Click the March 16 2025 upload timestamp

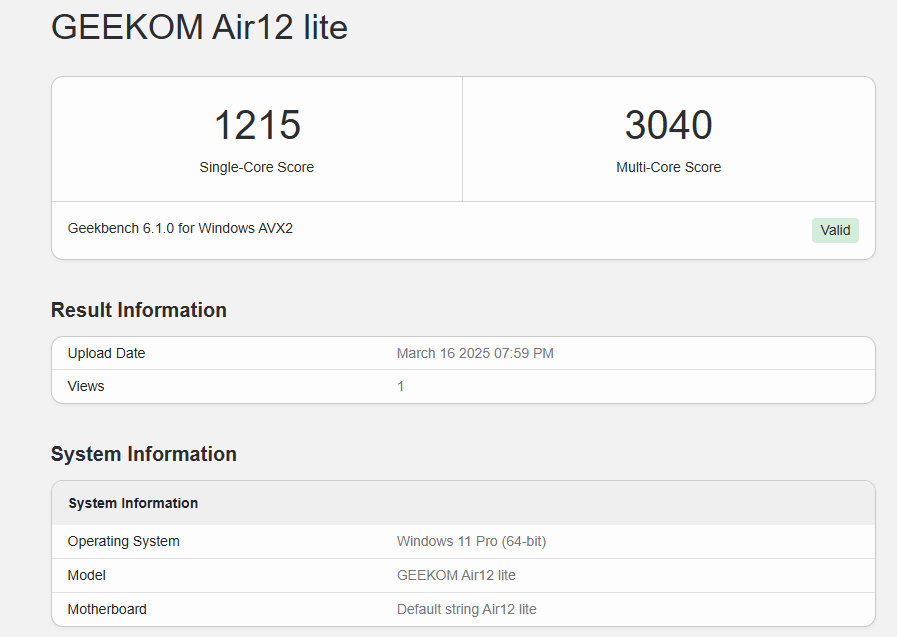pos(475,353)
